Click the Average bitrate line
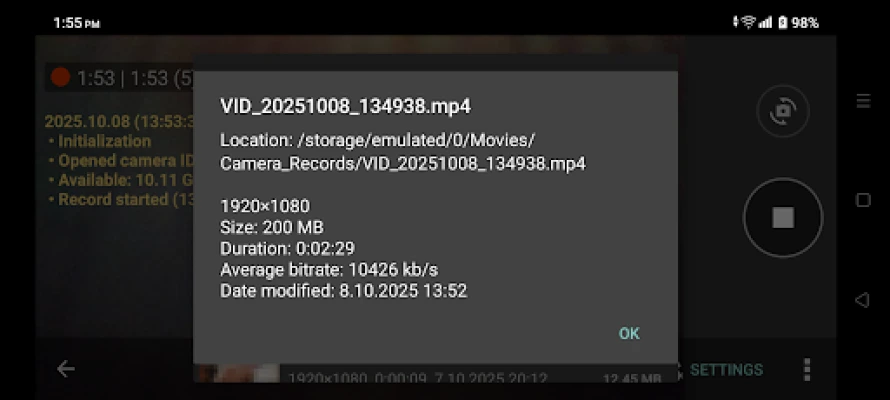Viewport: 890px width, 400px height. [x=329, y=270]
